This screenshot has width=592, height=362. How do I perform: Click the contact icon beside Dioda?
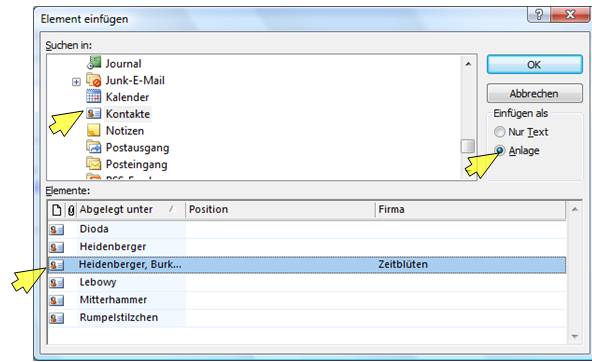(57, 229)
